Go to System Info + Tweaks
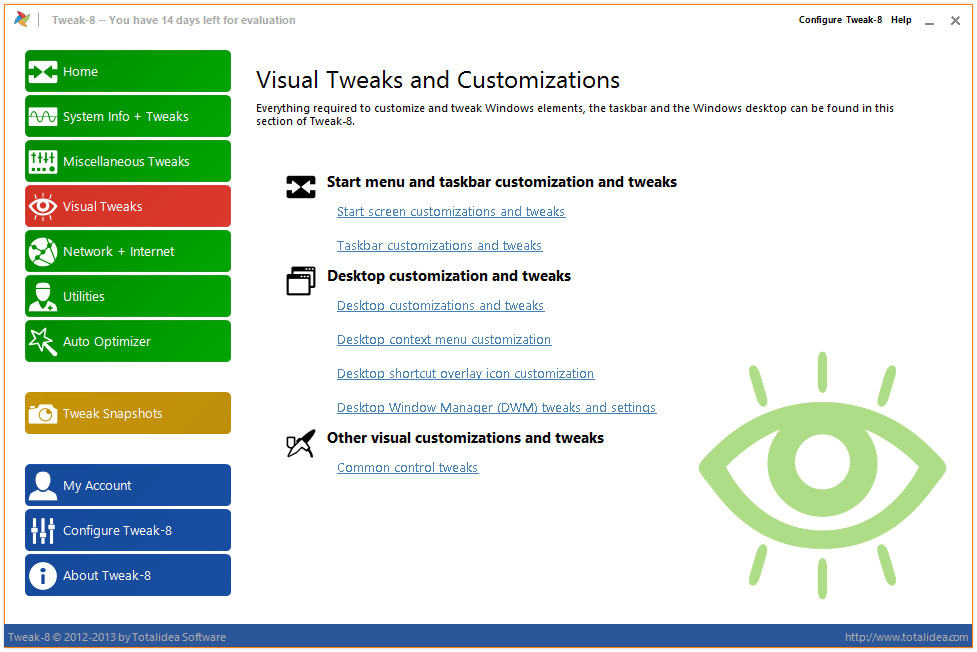Screen dimensions: 977x652 (x=128, y=117)
